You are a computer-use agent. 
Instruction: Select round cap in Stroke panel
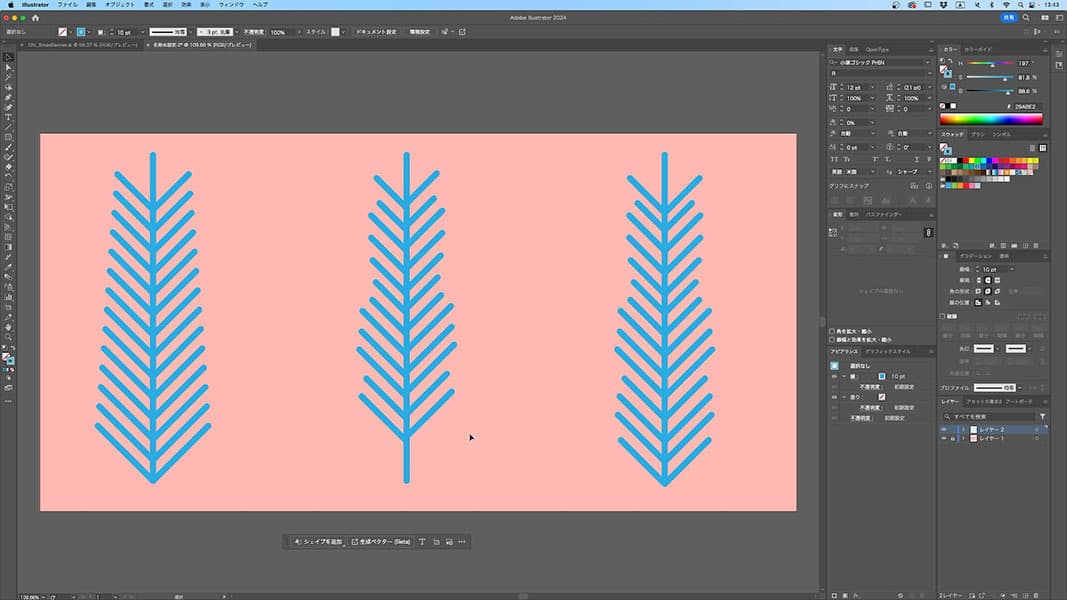[988, 280]
